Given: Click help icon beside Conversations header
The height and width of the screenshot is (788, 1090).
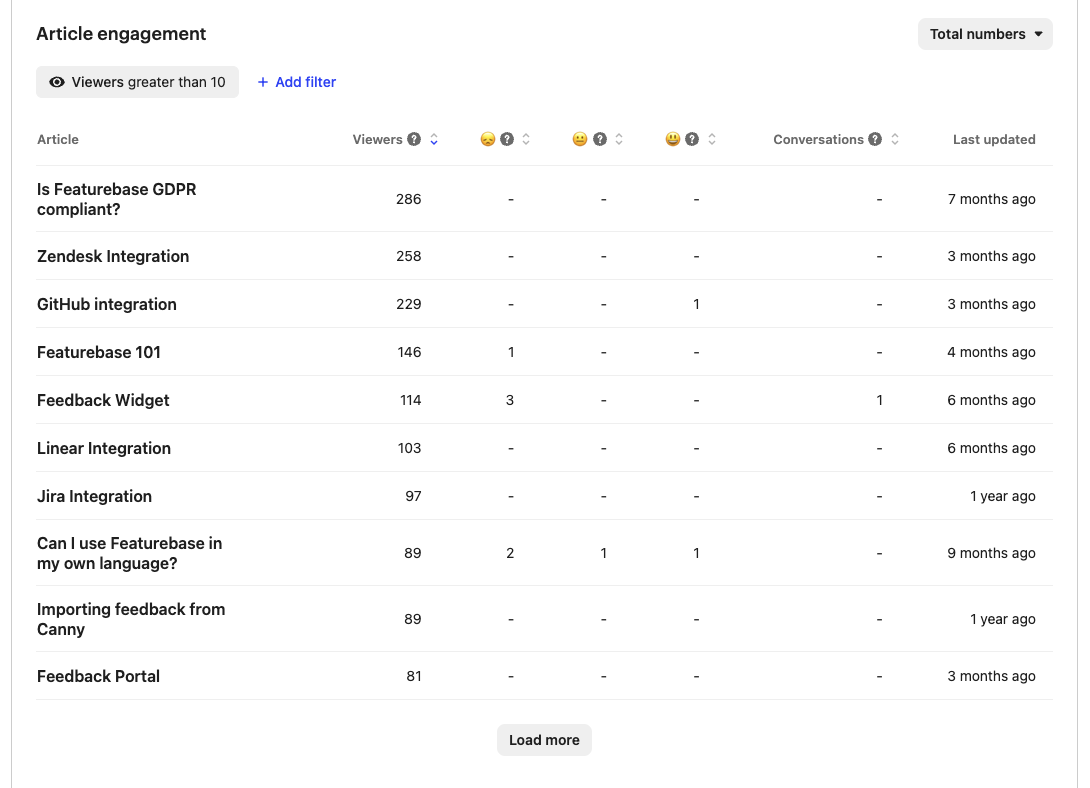Looking at the screenshot, I should tap(875, 140).
